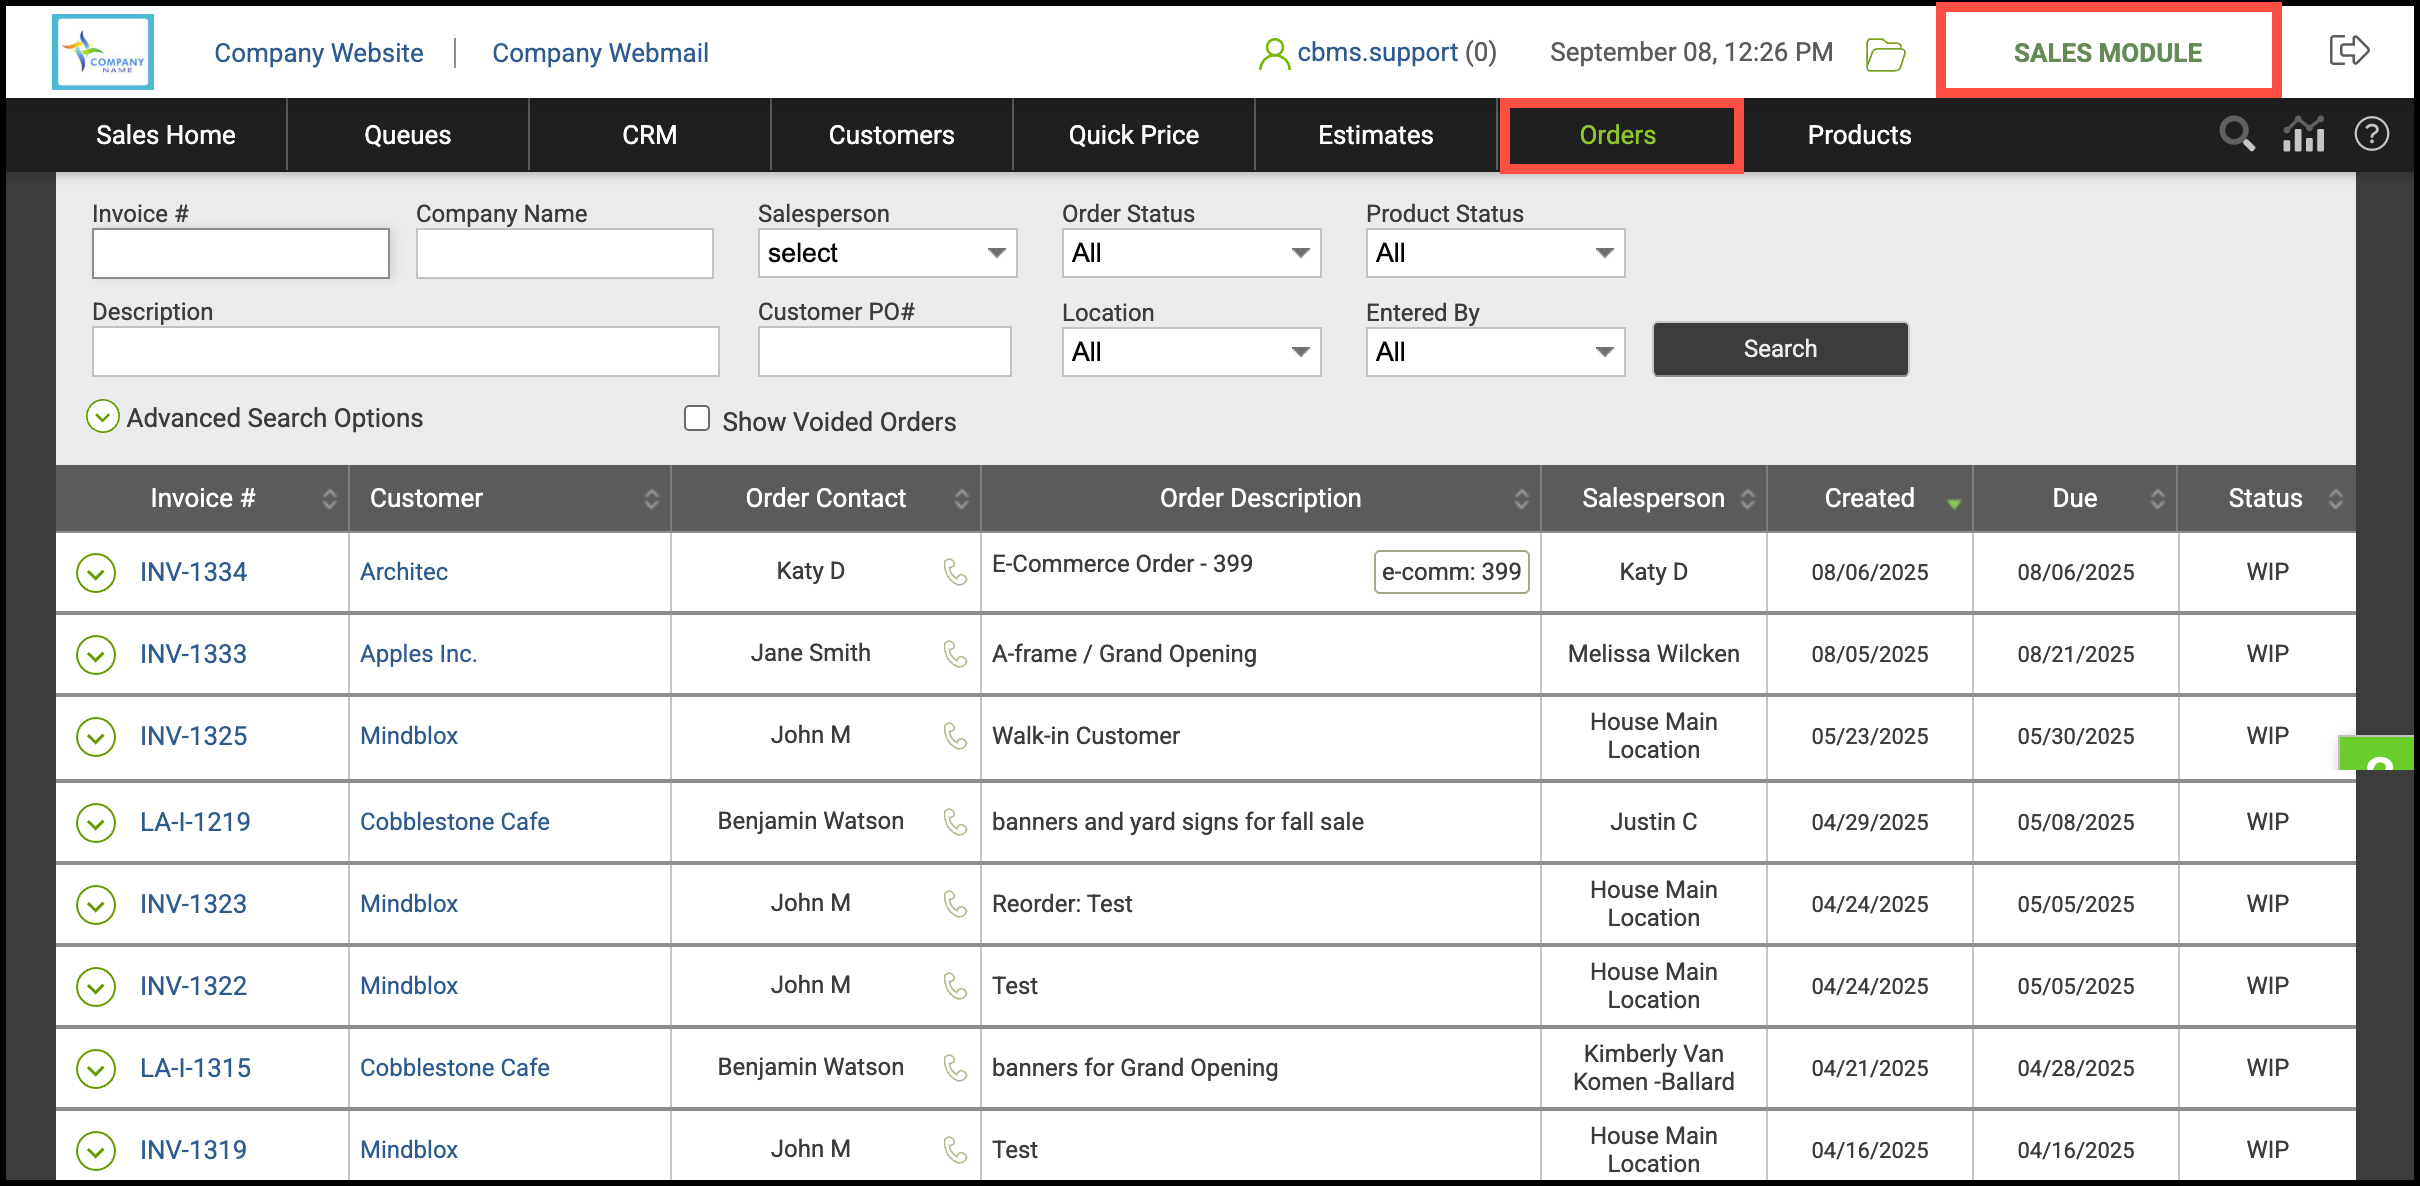2420x1186 pixels.
Task: Click phone icon next to Katy D
Action: coord(955,572)
